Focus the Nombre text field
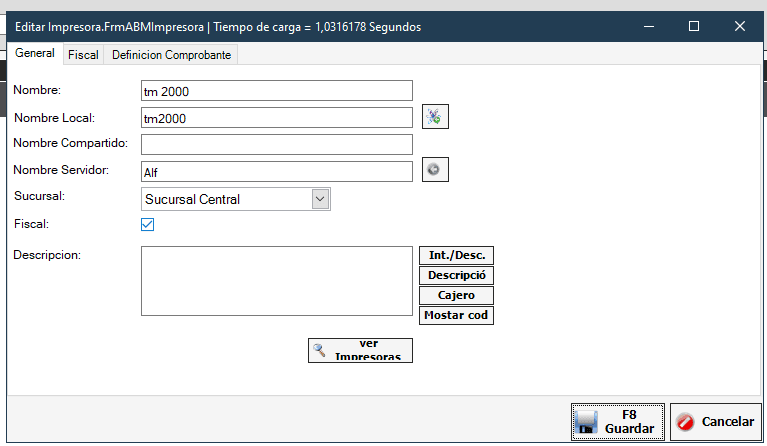 [277, 91]
